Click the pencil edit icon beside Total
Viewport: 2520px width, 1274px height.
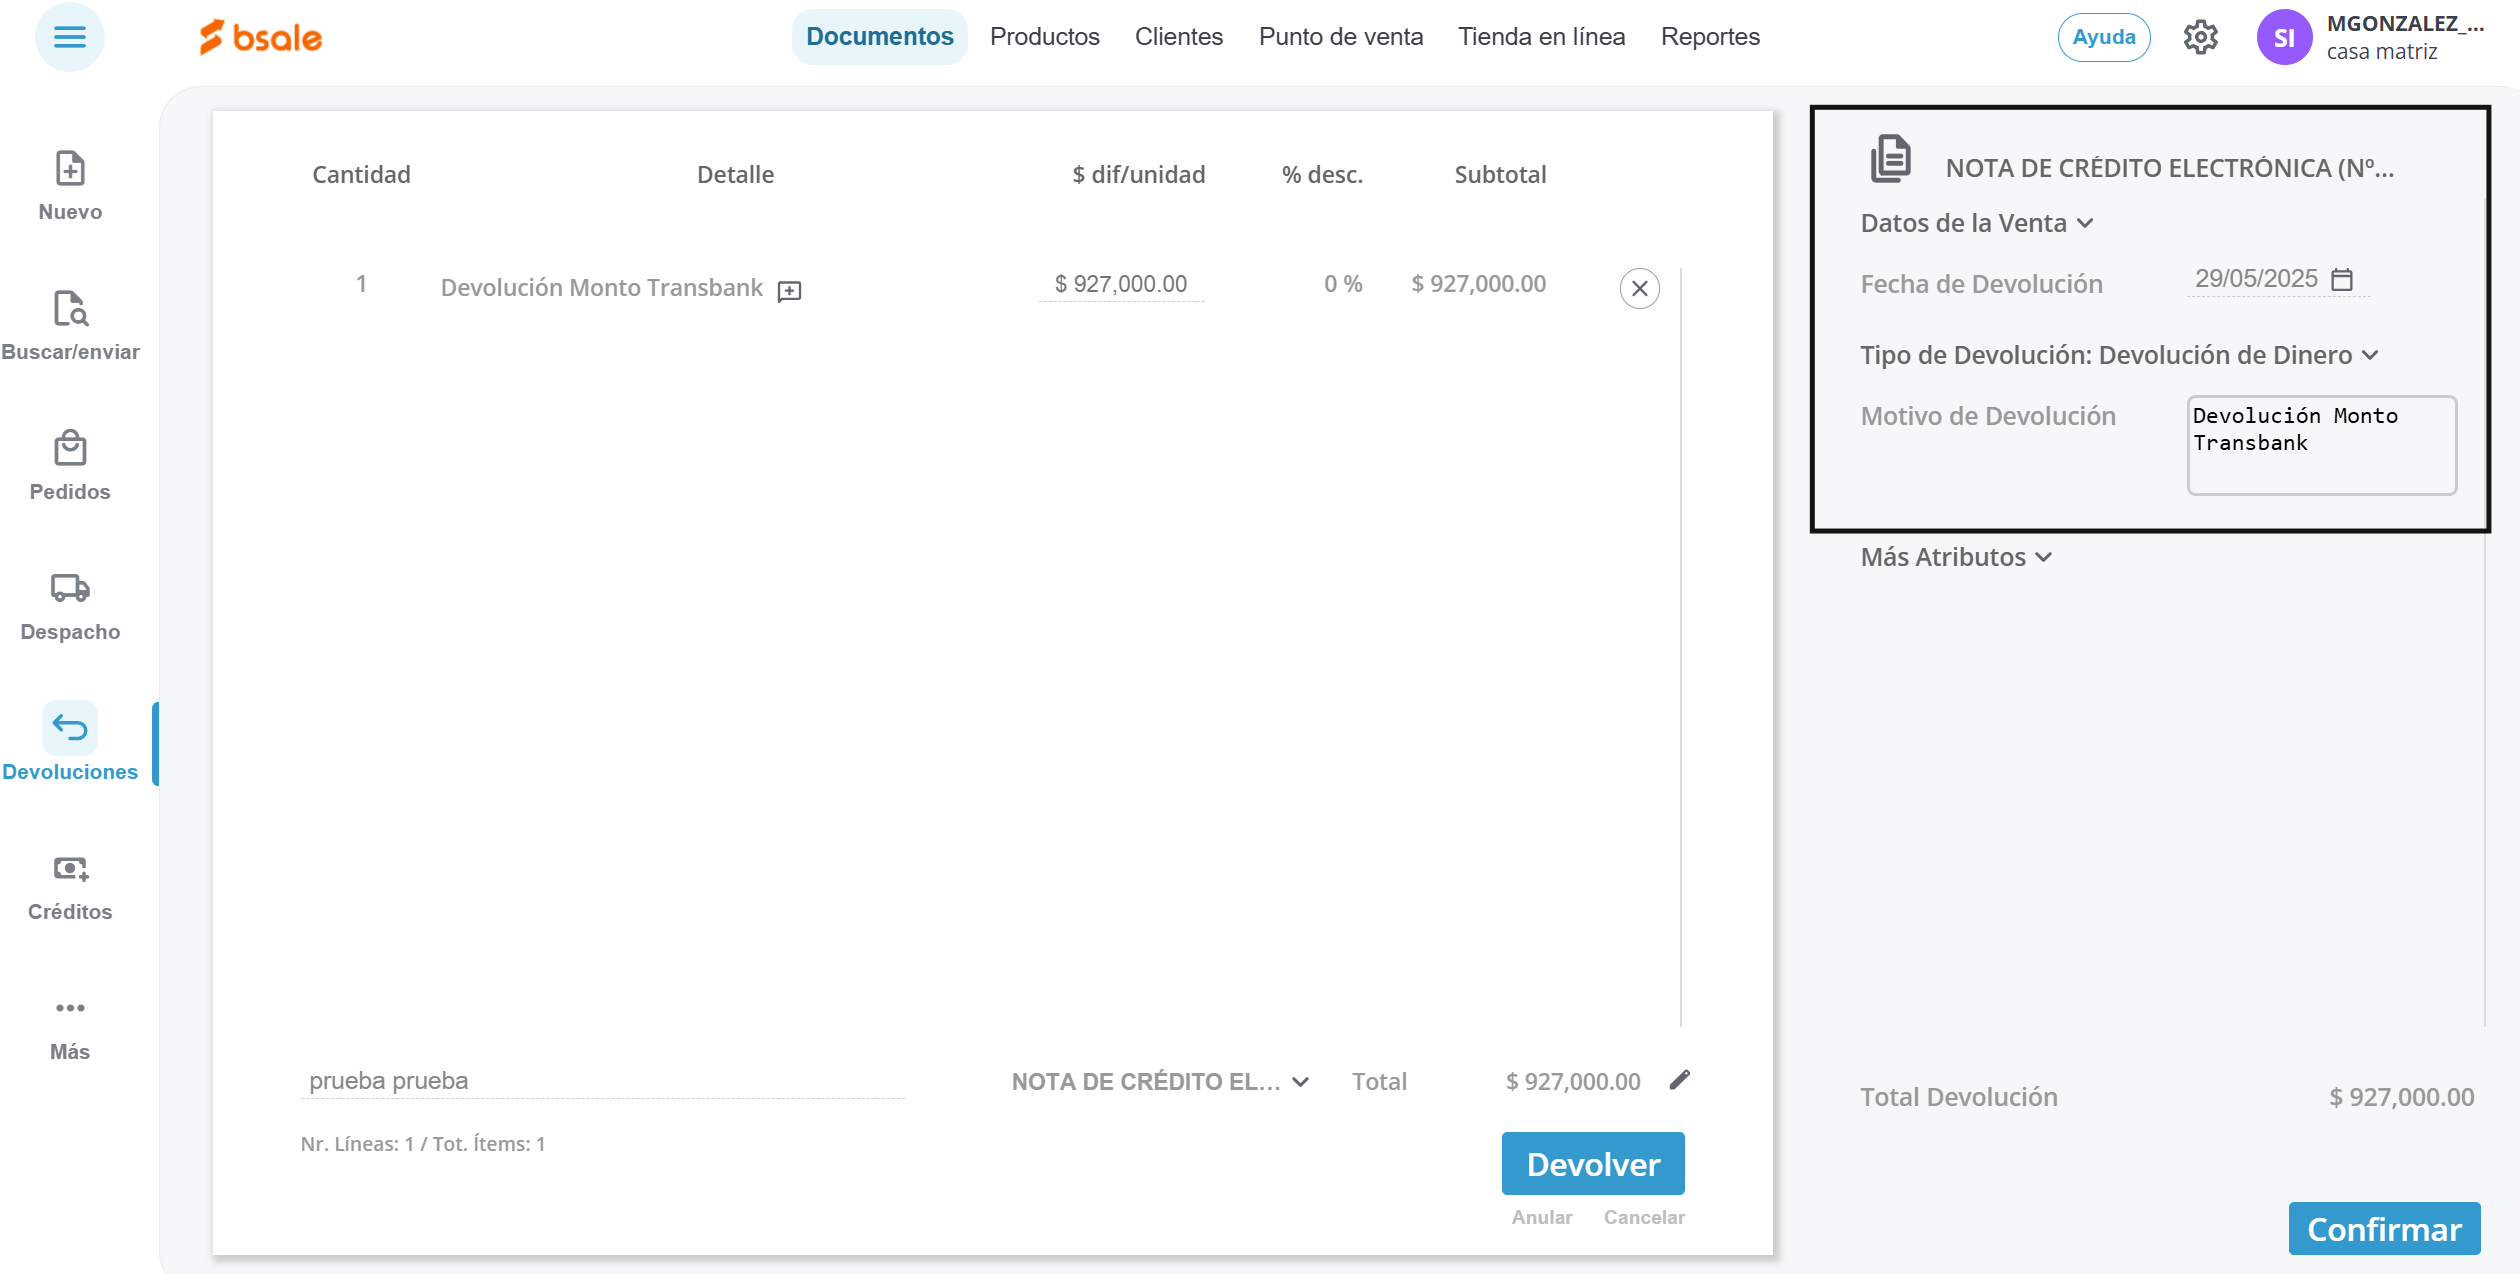1680,1080
